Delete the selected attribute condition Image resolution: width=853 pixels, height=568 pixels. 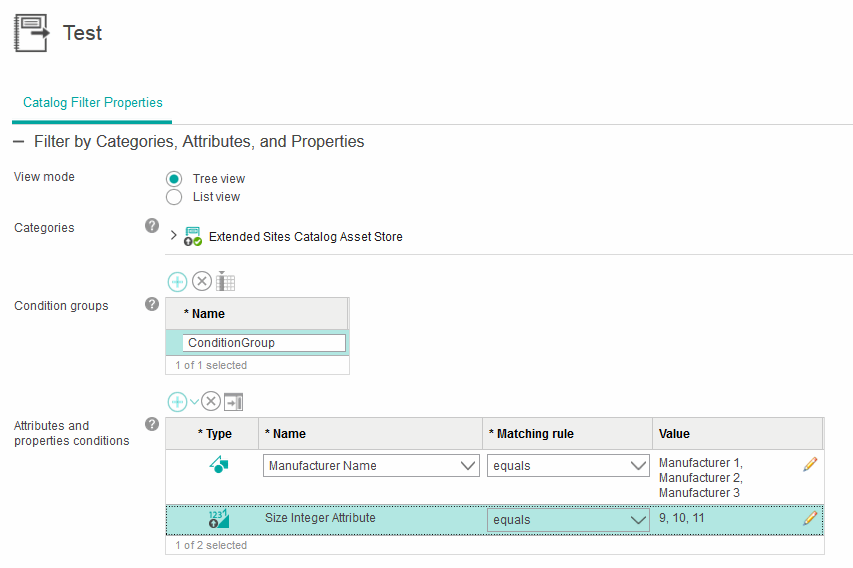tap(211, 402)
